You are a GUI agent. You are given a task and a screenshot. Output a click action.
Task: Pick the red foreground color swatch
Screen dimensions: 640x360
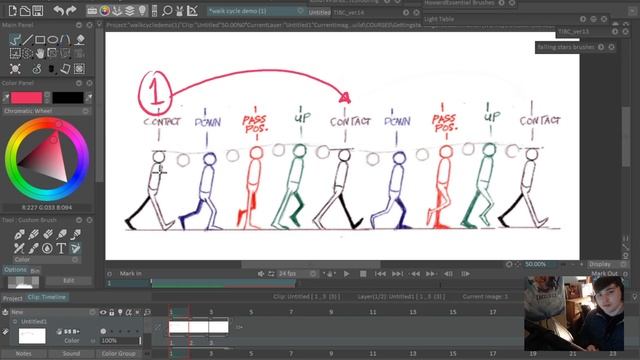pyautogui.click(x=27, y=98)
